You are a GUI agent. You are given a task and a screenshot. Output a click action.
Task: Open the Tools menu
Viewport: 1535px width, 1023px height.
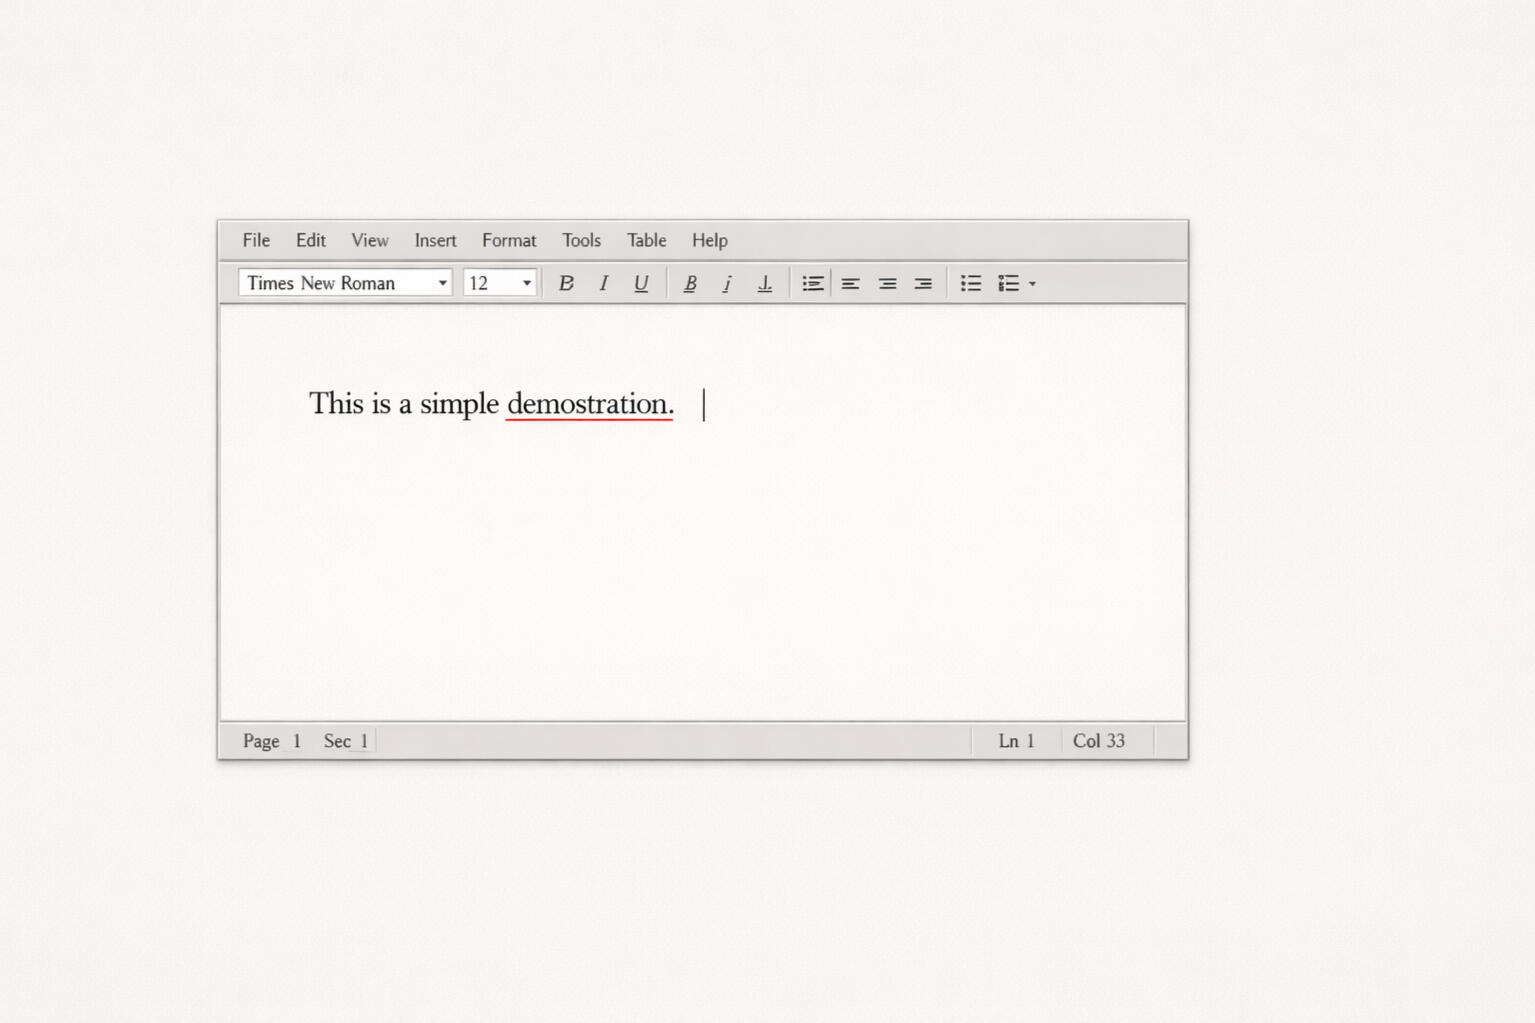581,240
